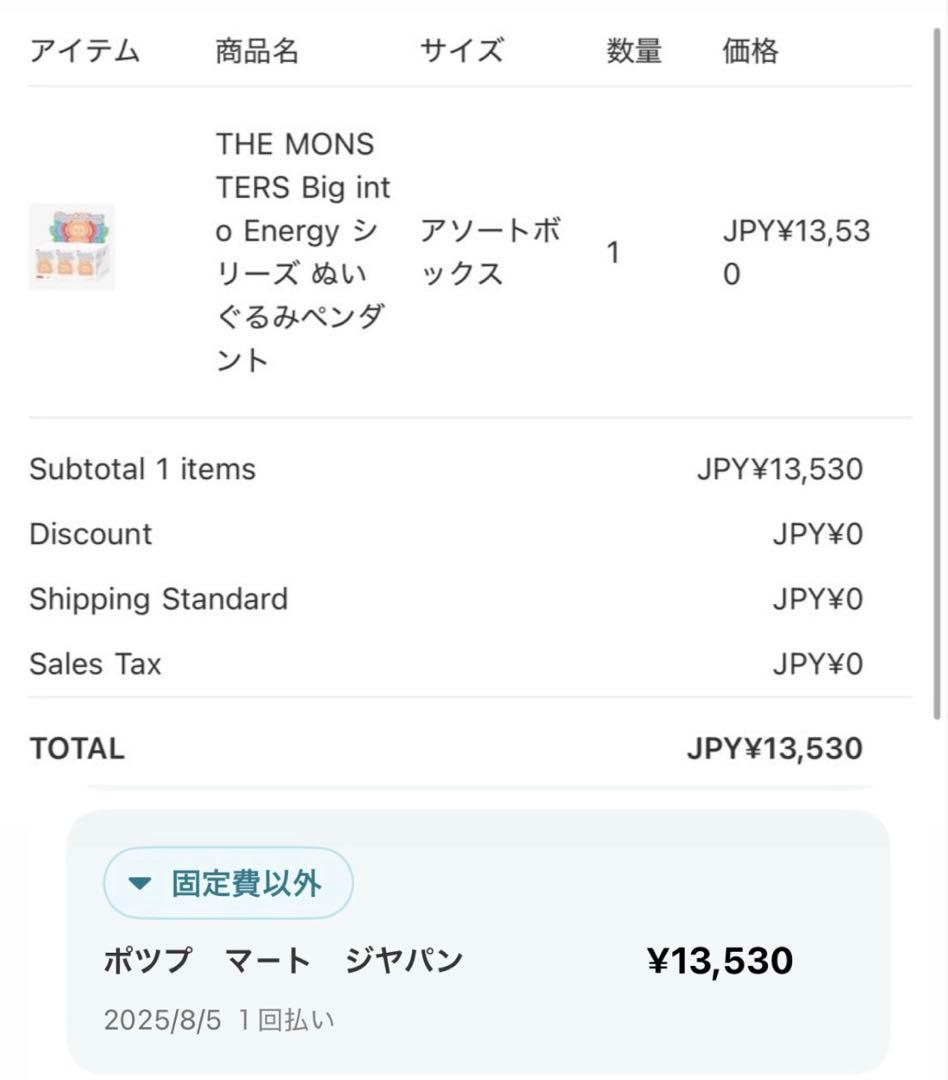Expand the 固定費以外 category dropdown
This screenshot has width=948, height=1080.
[228, 883]
